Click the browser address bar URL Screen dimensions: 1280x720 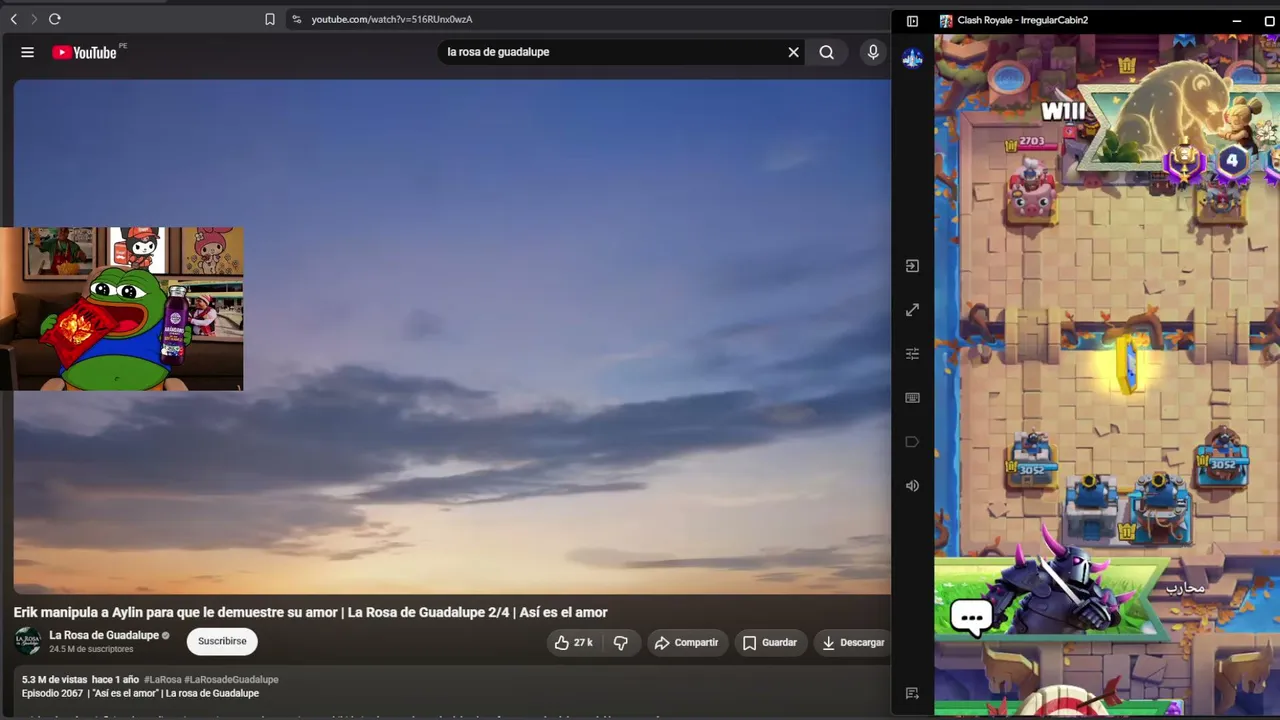(x=391, y=19)
